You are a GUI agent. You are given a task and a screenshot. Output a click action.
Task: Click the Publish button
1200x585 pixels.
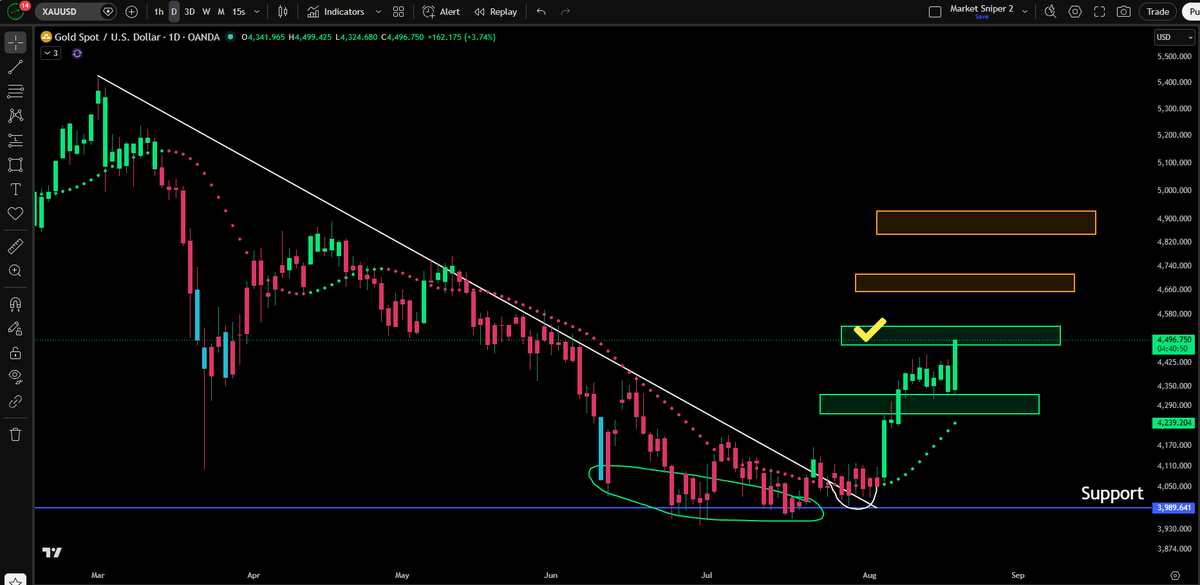point(1191,12)
